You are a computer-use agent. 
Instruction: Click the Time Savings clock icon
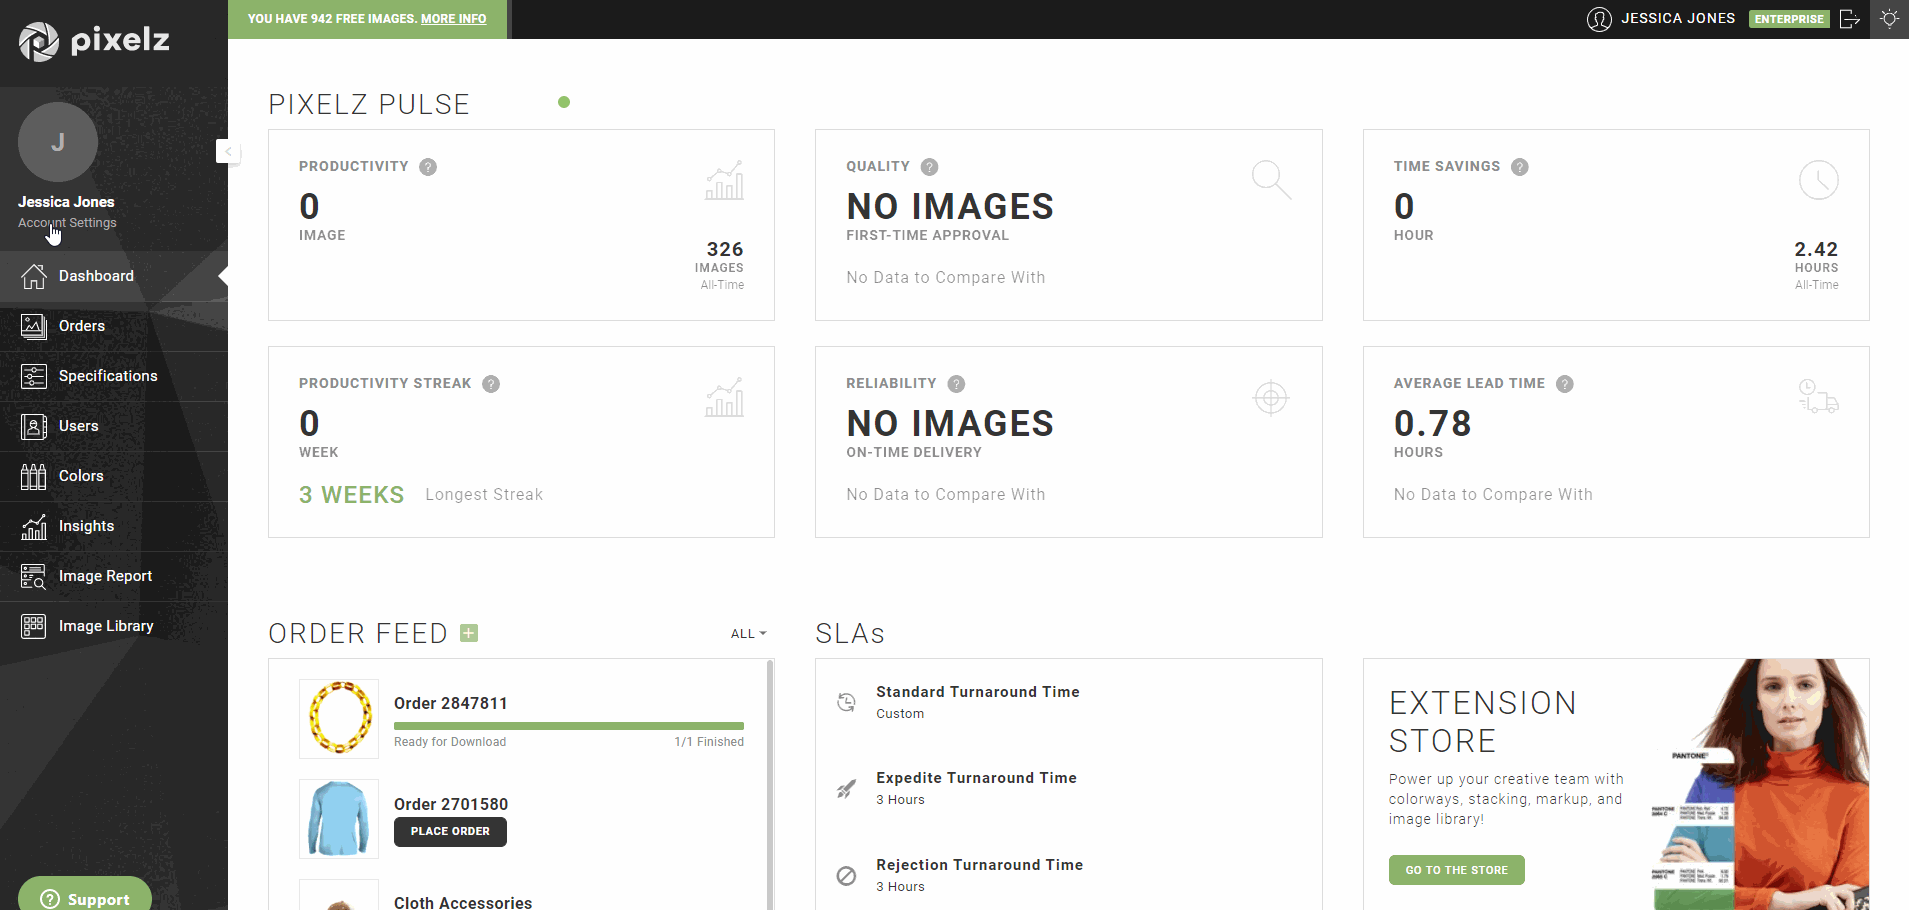pos(1818,180)
